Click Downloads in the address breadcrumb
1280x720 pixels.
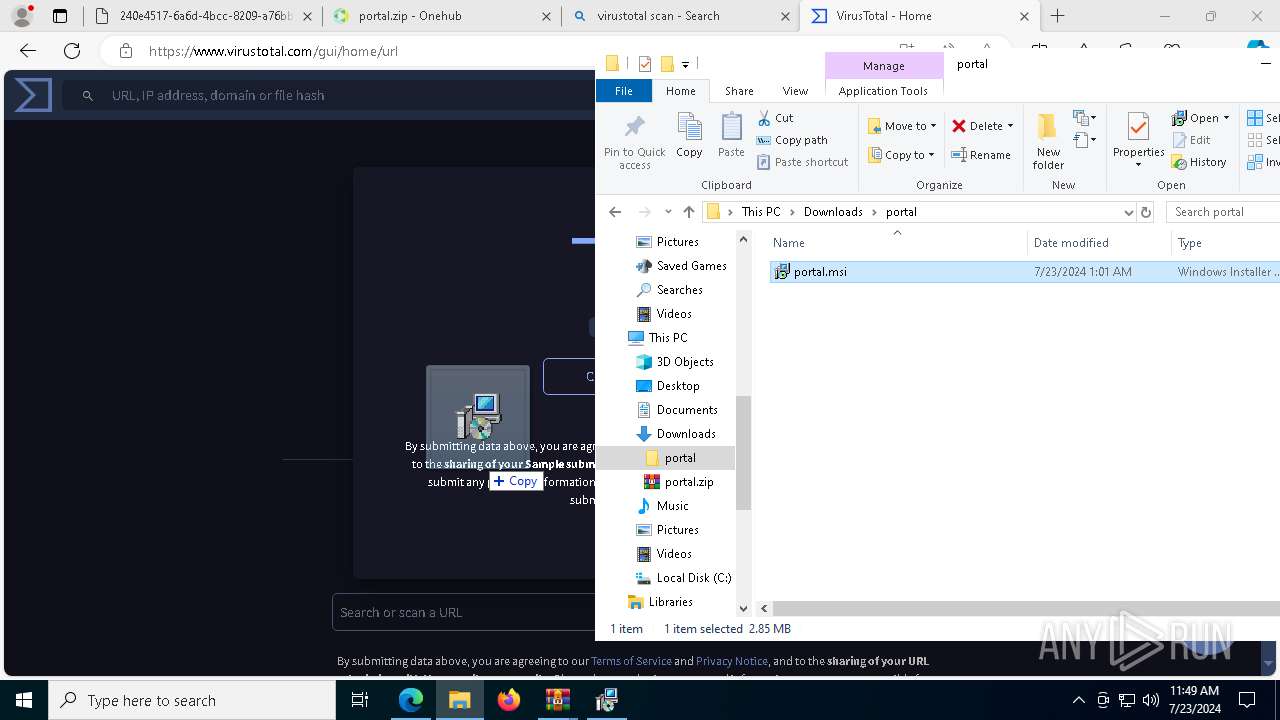(x=833, y=212)
